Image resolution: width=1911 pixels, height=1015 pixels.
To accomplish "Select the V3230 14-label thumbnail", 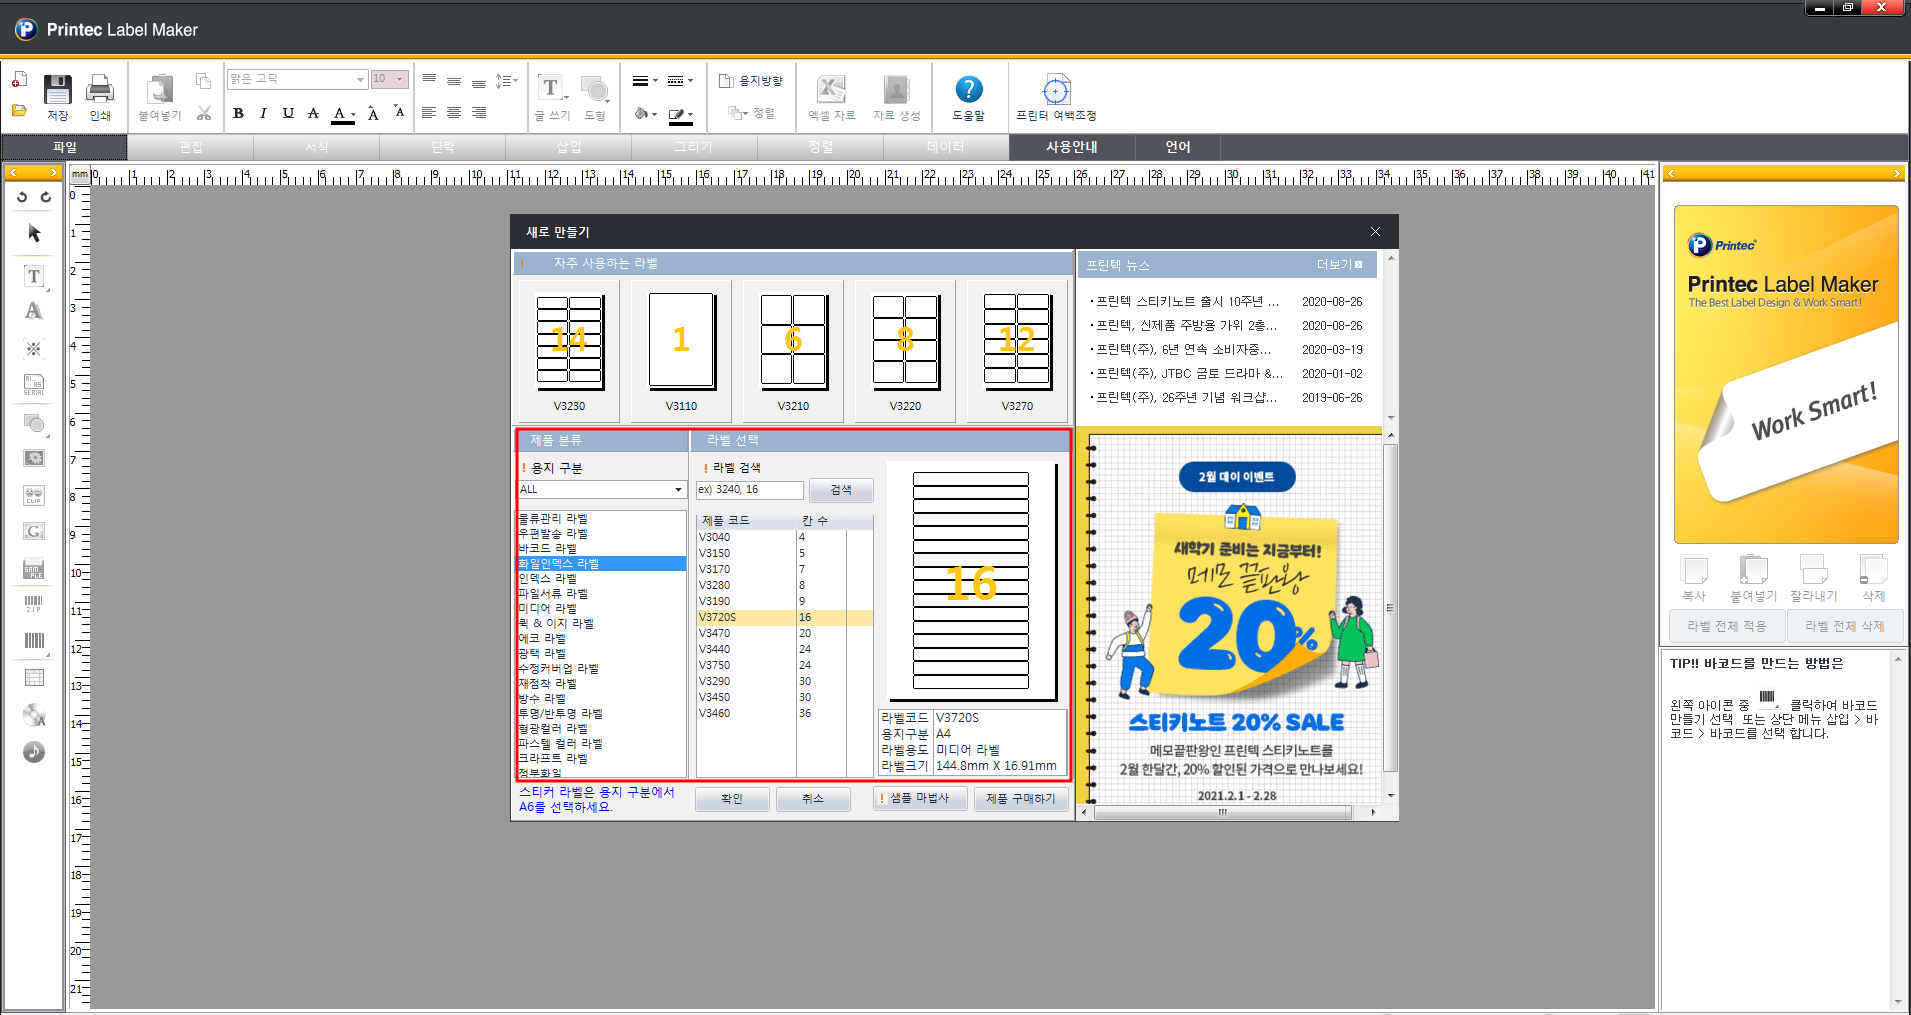I will pyautogui.click(x=569, y=351).
